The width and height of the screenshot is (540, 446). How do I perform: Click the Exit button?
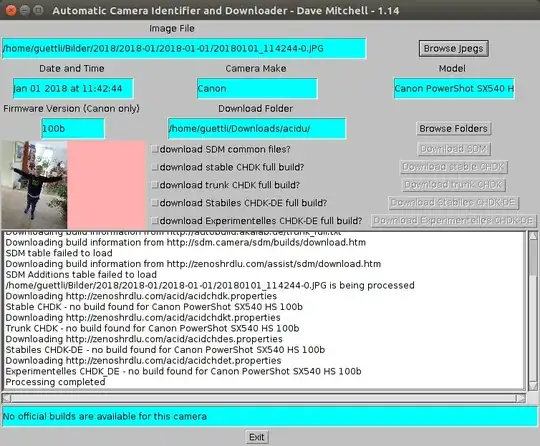257,437
